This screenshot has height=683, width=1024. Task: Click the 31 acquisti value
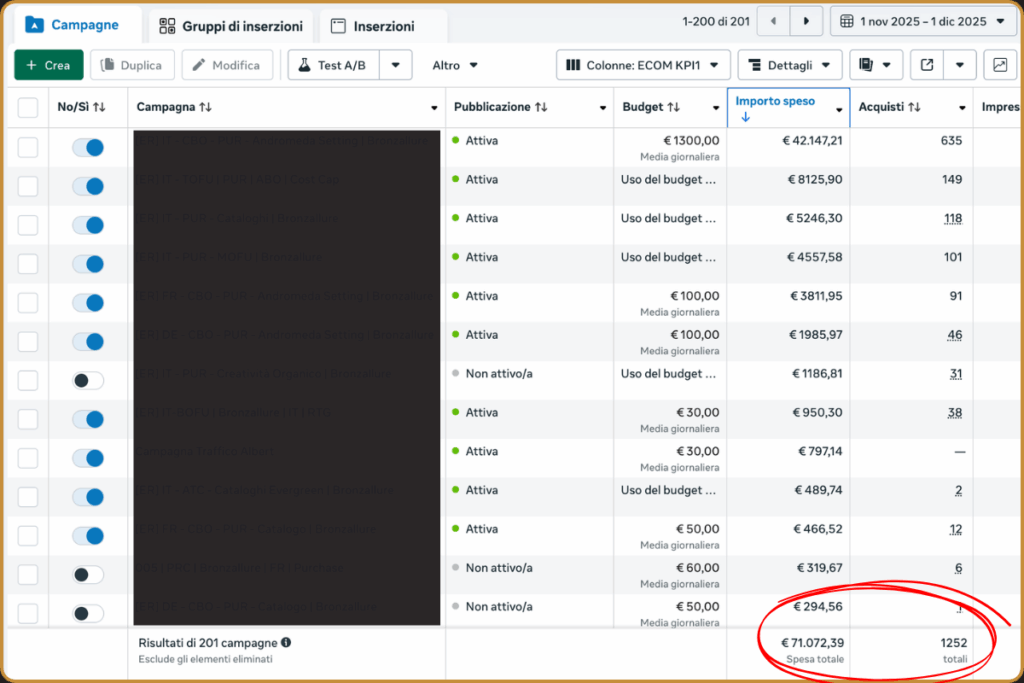[956, 374]
